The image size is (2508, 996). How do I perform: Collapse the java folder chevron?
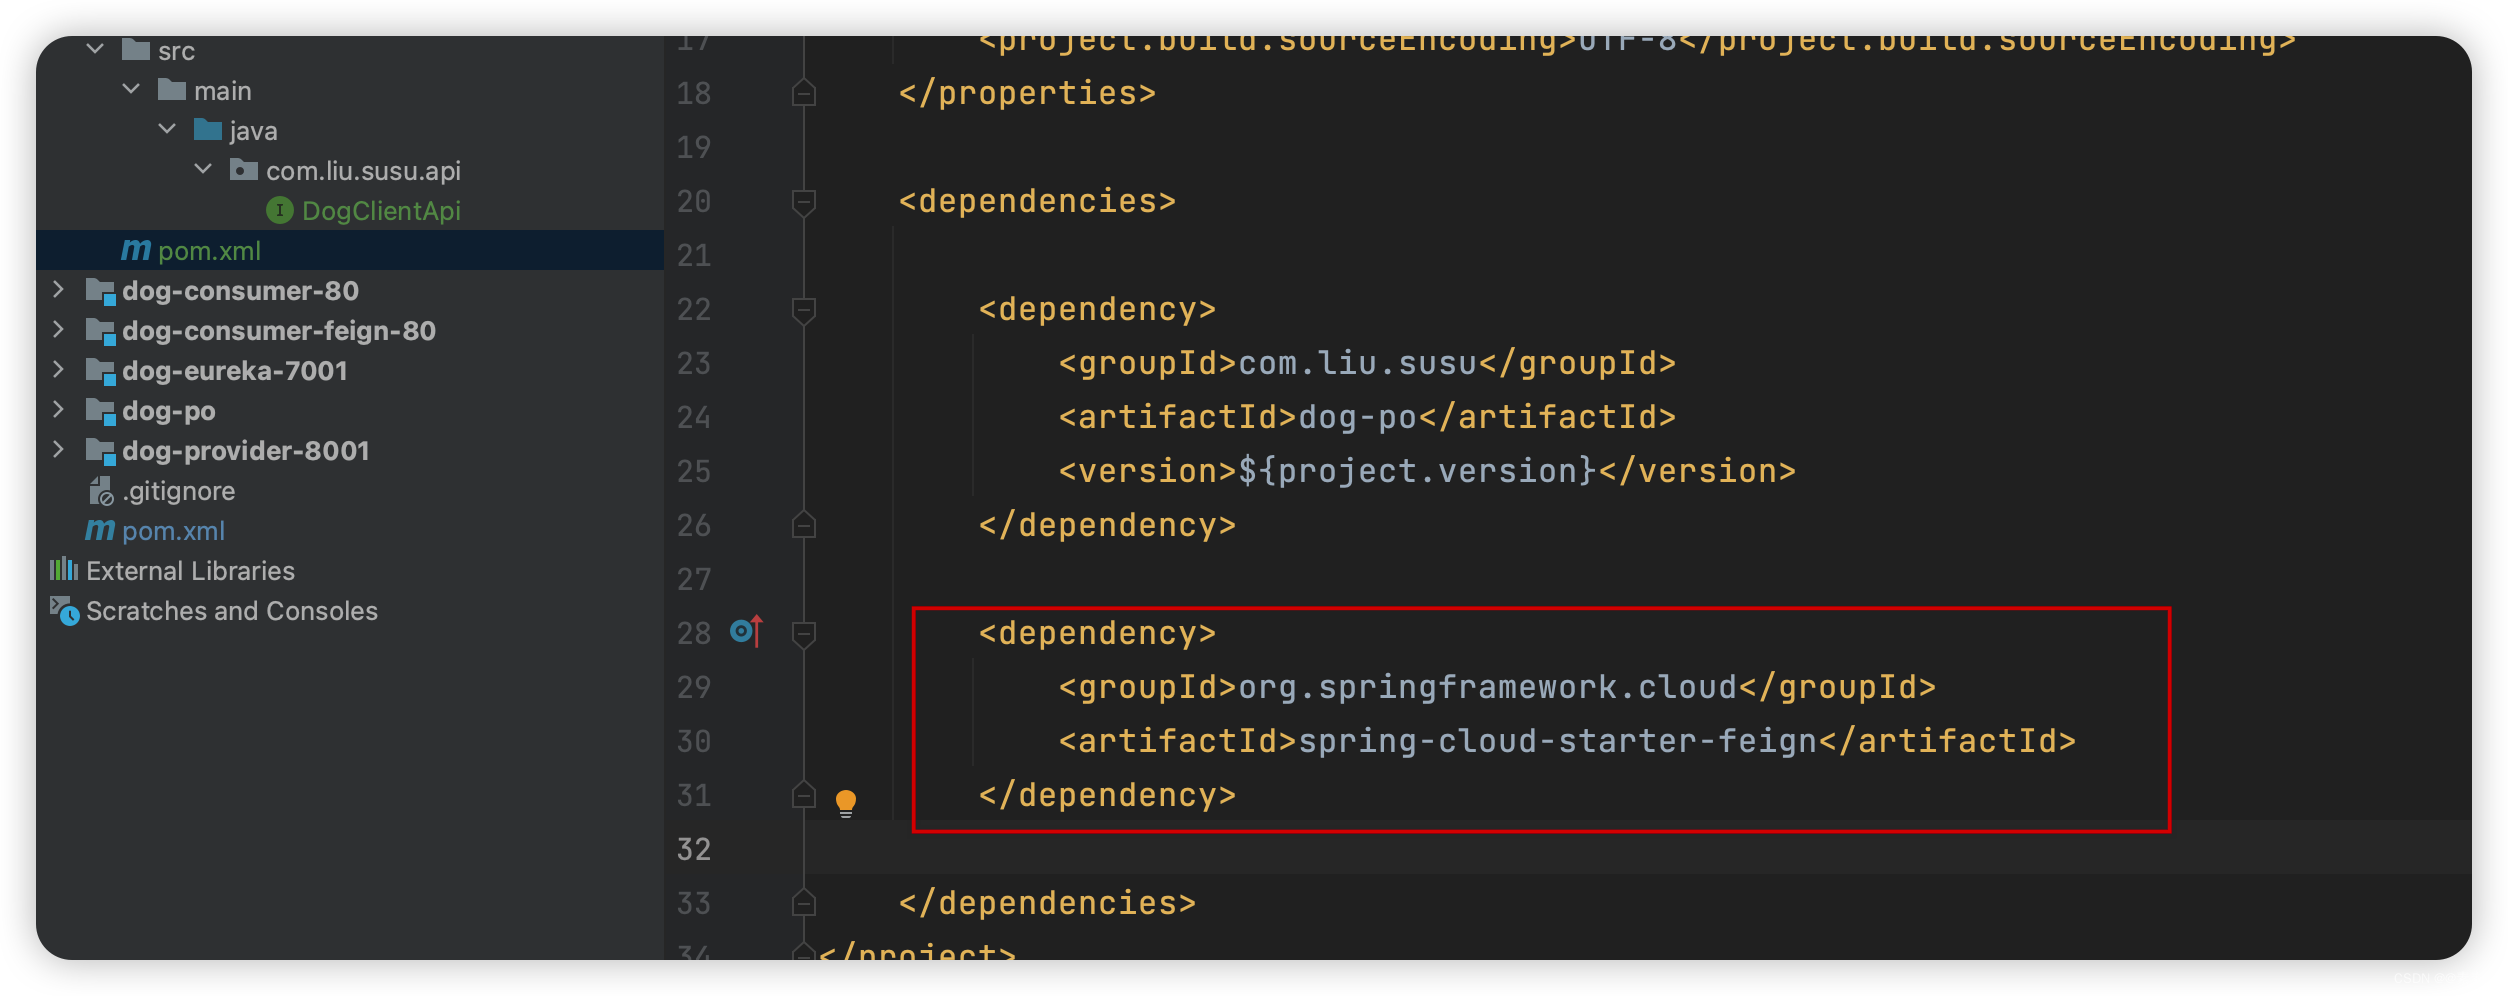click(x=167, y=129)
